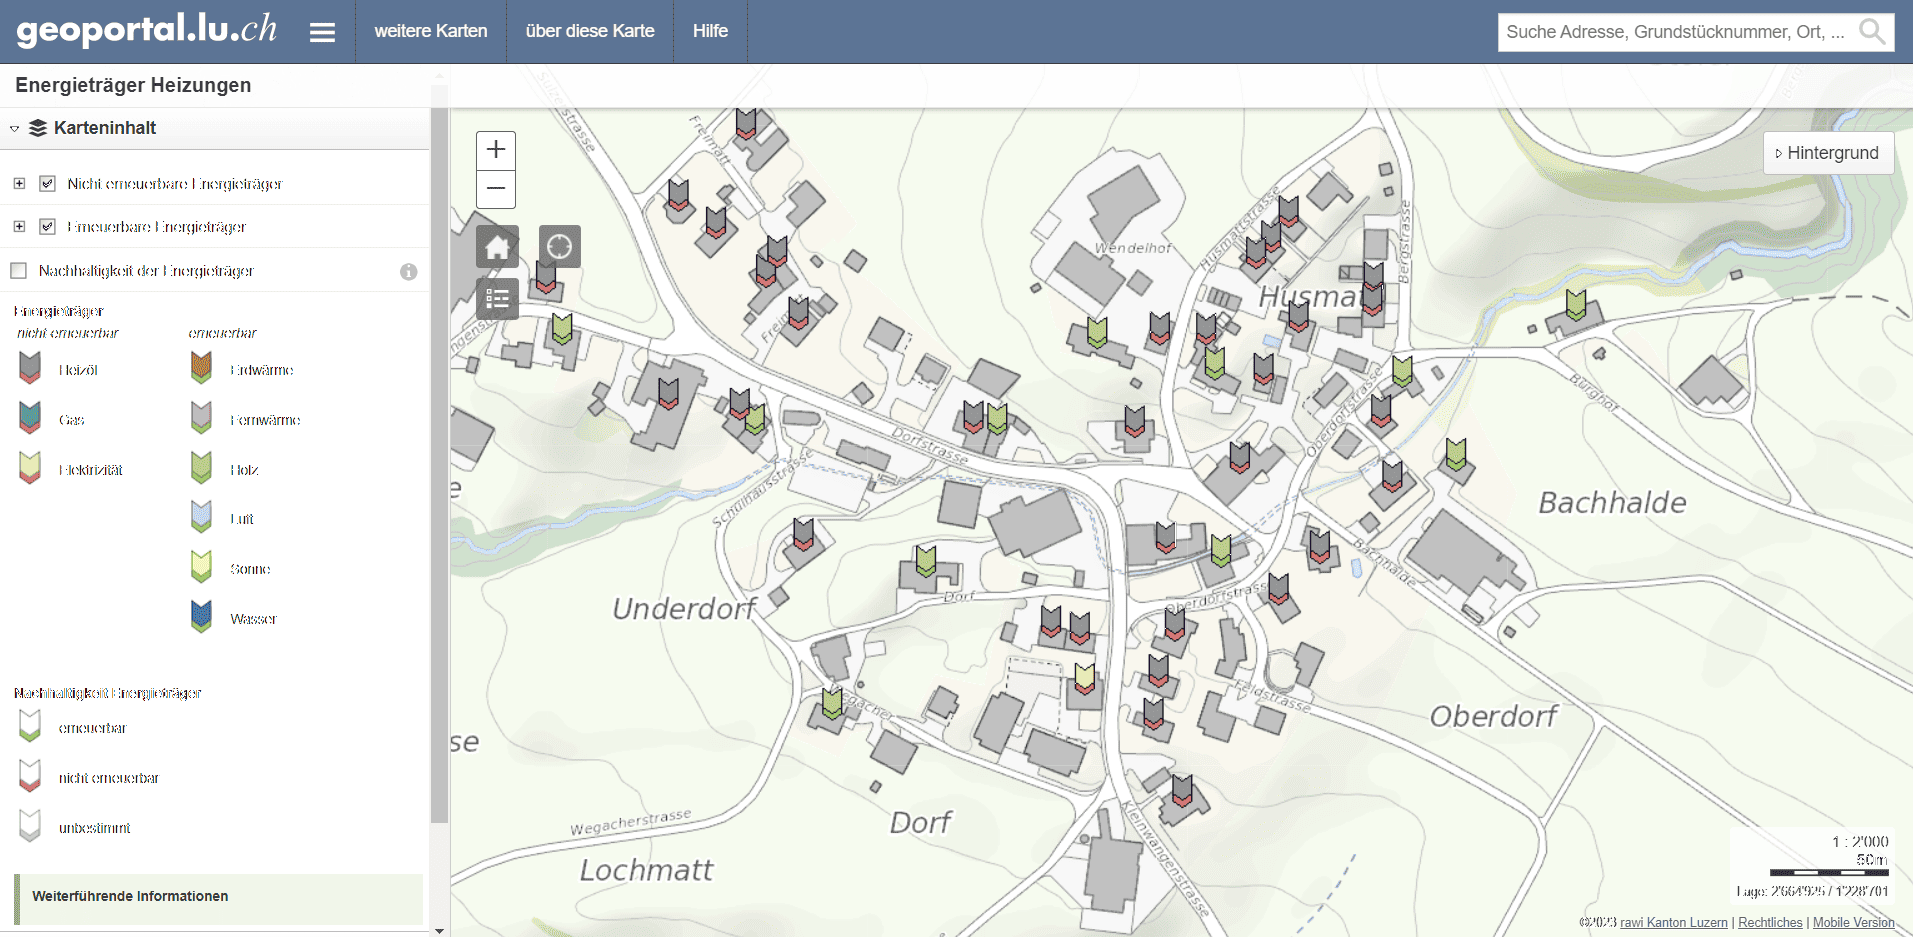The width and height of the screenshot is (1913, 937).
Task: Click yellow marker south of Oberdorfstrasse
Action: coord(1085,679)
